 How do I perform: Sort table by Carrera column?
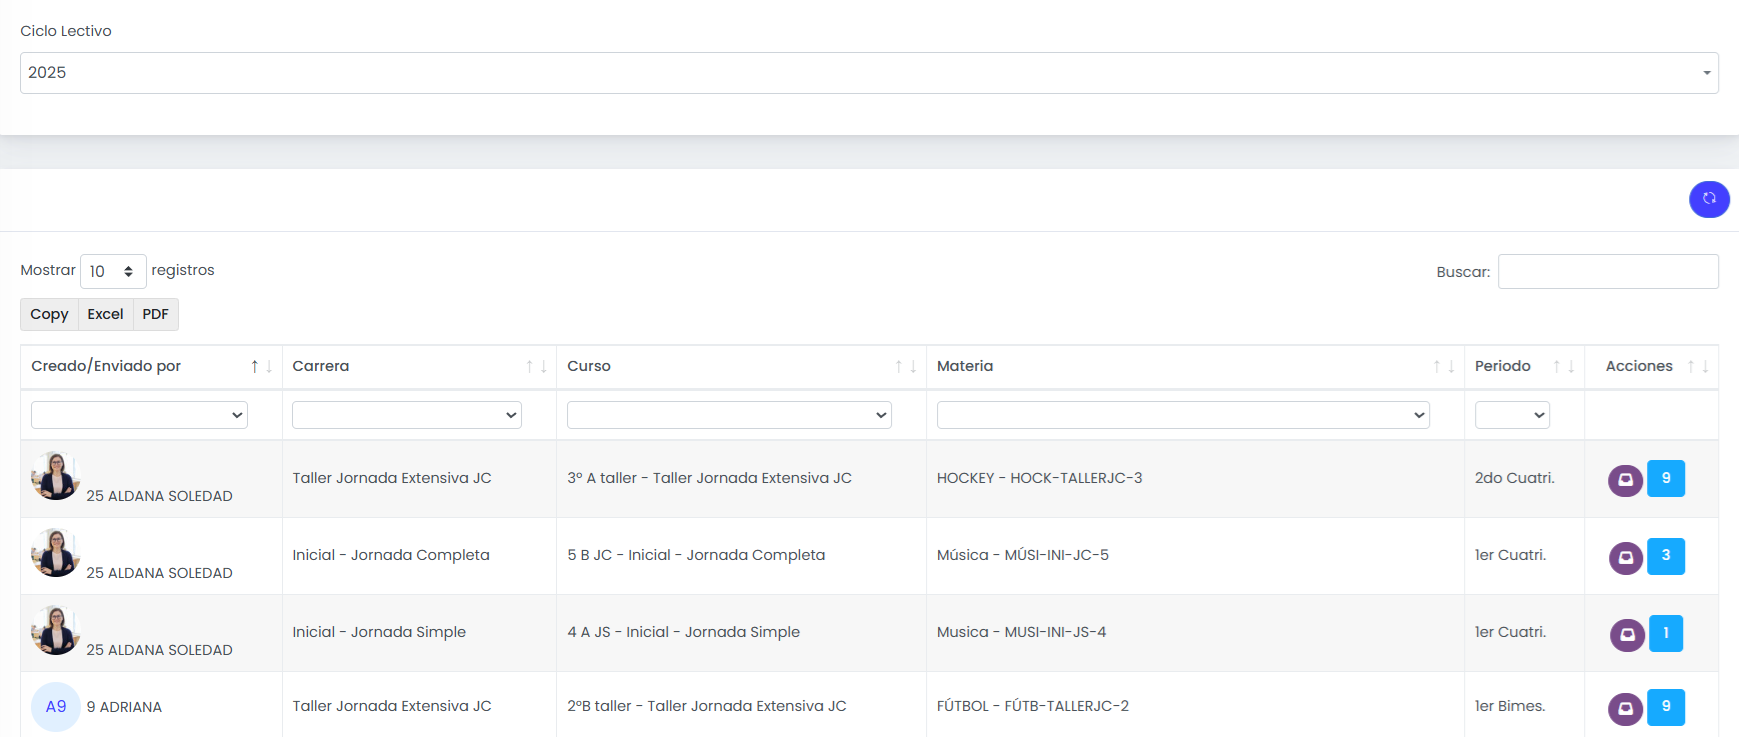point(419,366)
